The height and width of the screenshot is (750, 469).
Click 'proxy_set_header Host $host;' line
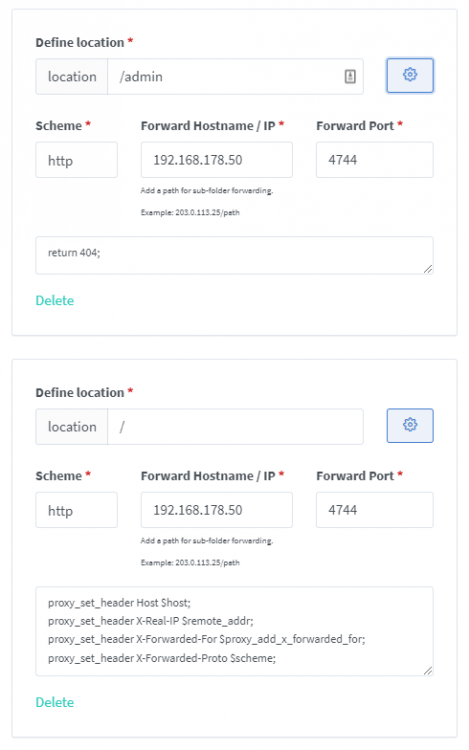click(x=119, y=603)
